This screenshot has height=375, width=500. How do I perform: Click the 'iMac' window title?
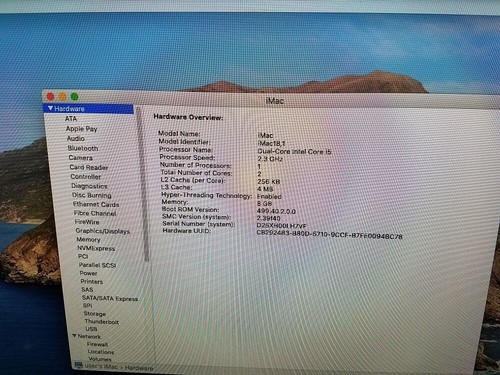click(x=275, y=101)
